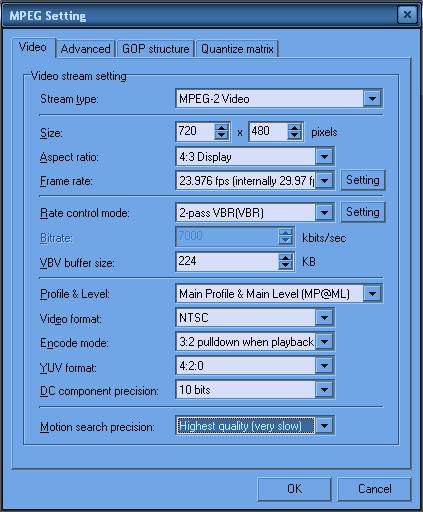Click into the VBV buffer size field
This screenshot has height=512, width=423.
coord(228,261)
